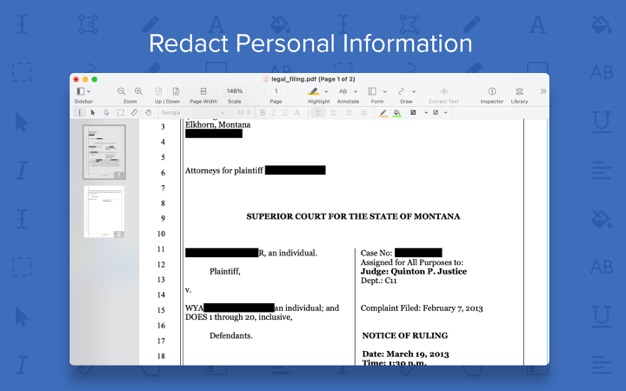Toggle Underline formatting

point(285,113)
